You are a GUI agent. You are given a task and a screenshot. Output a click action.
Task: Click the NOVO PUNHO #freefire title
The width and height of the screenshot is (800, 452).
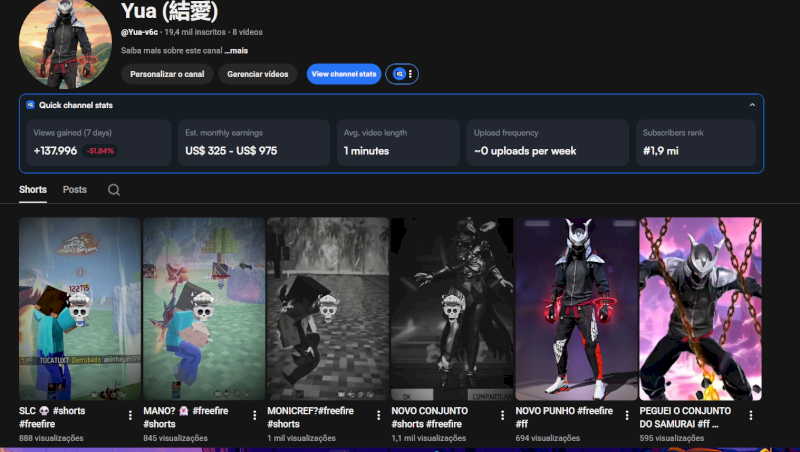(x=564, y=417)
